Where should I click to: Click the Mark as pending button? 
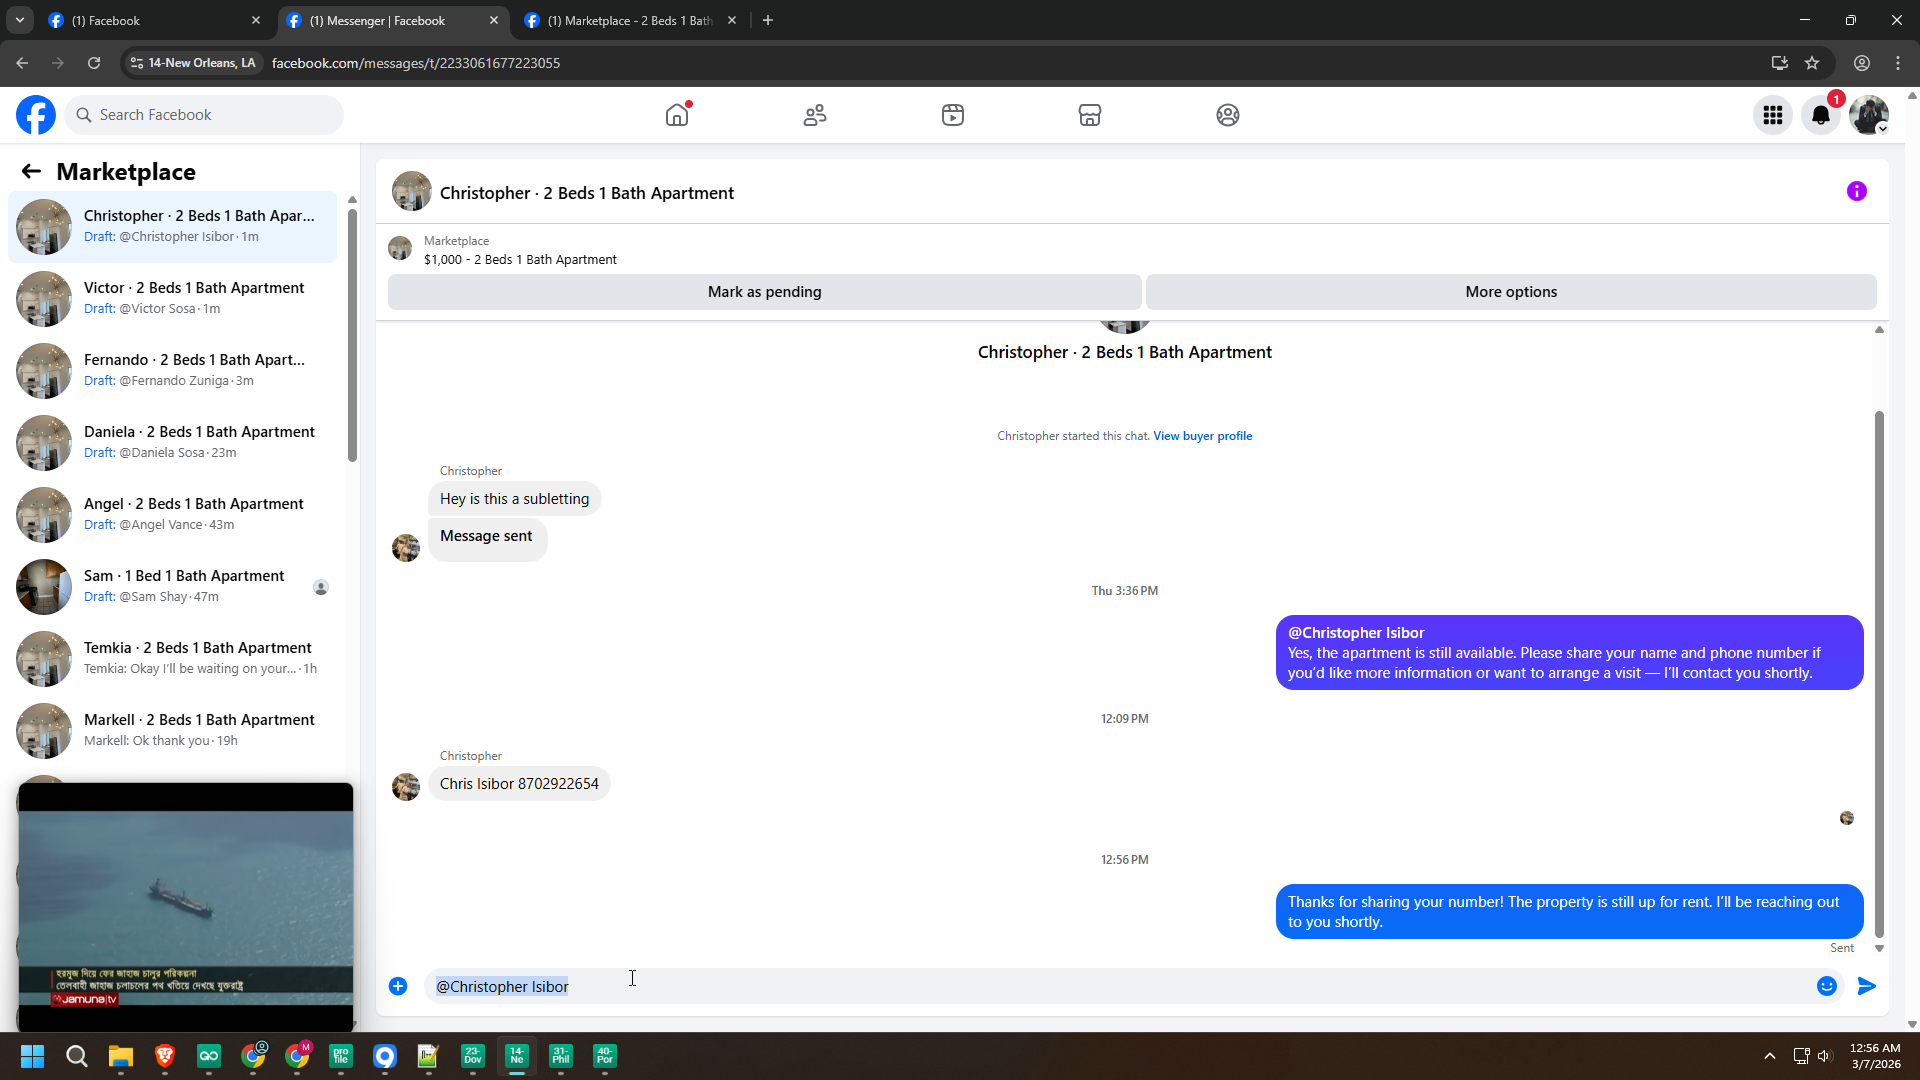[x=764, y=292]
